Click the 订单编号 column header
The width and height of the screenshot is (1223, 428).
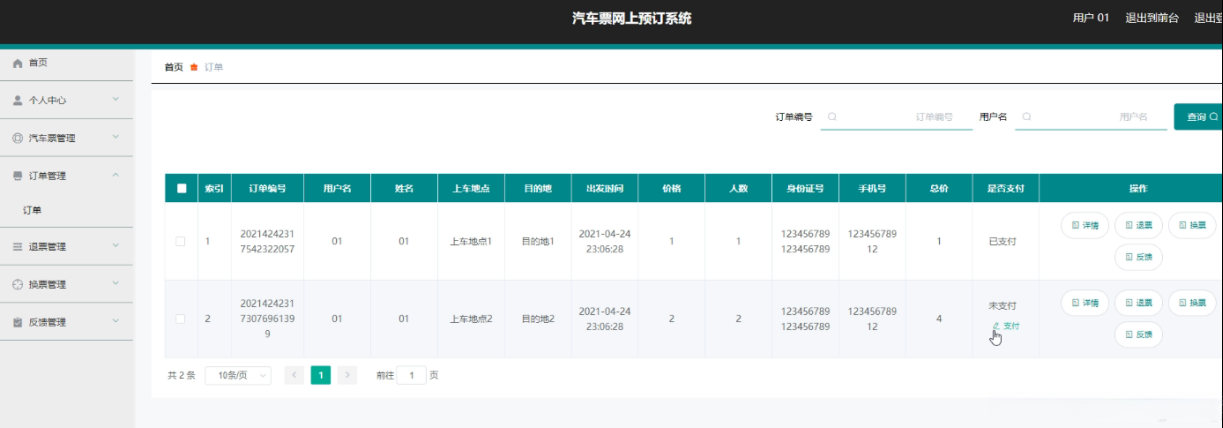coord(268,188)
